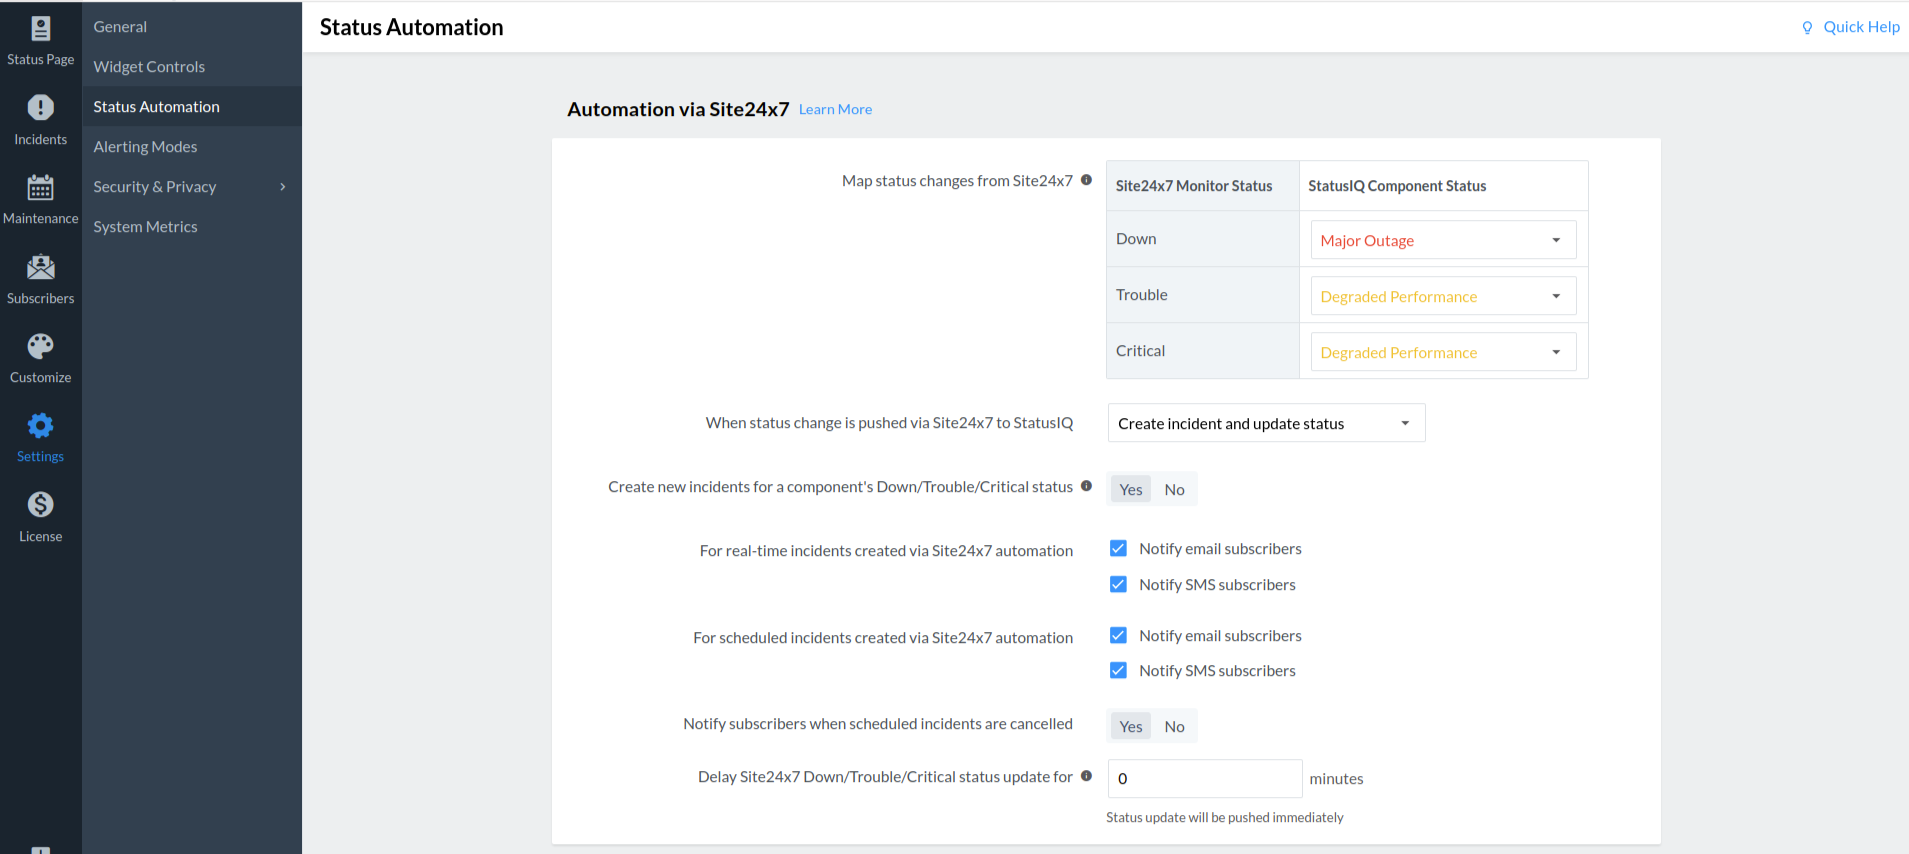Select the Settings gear icon

click(40, 426)
